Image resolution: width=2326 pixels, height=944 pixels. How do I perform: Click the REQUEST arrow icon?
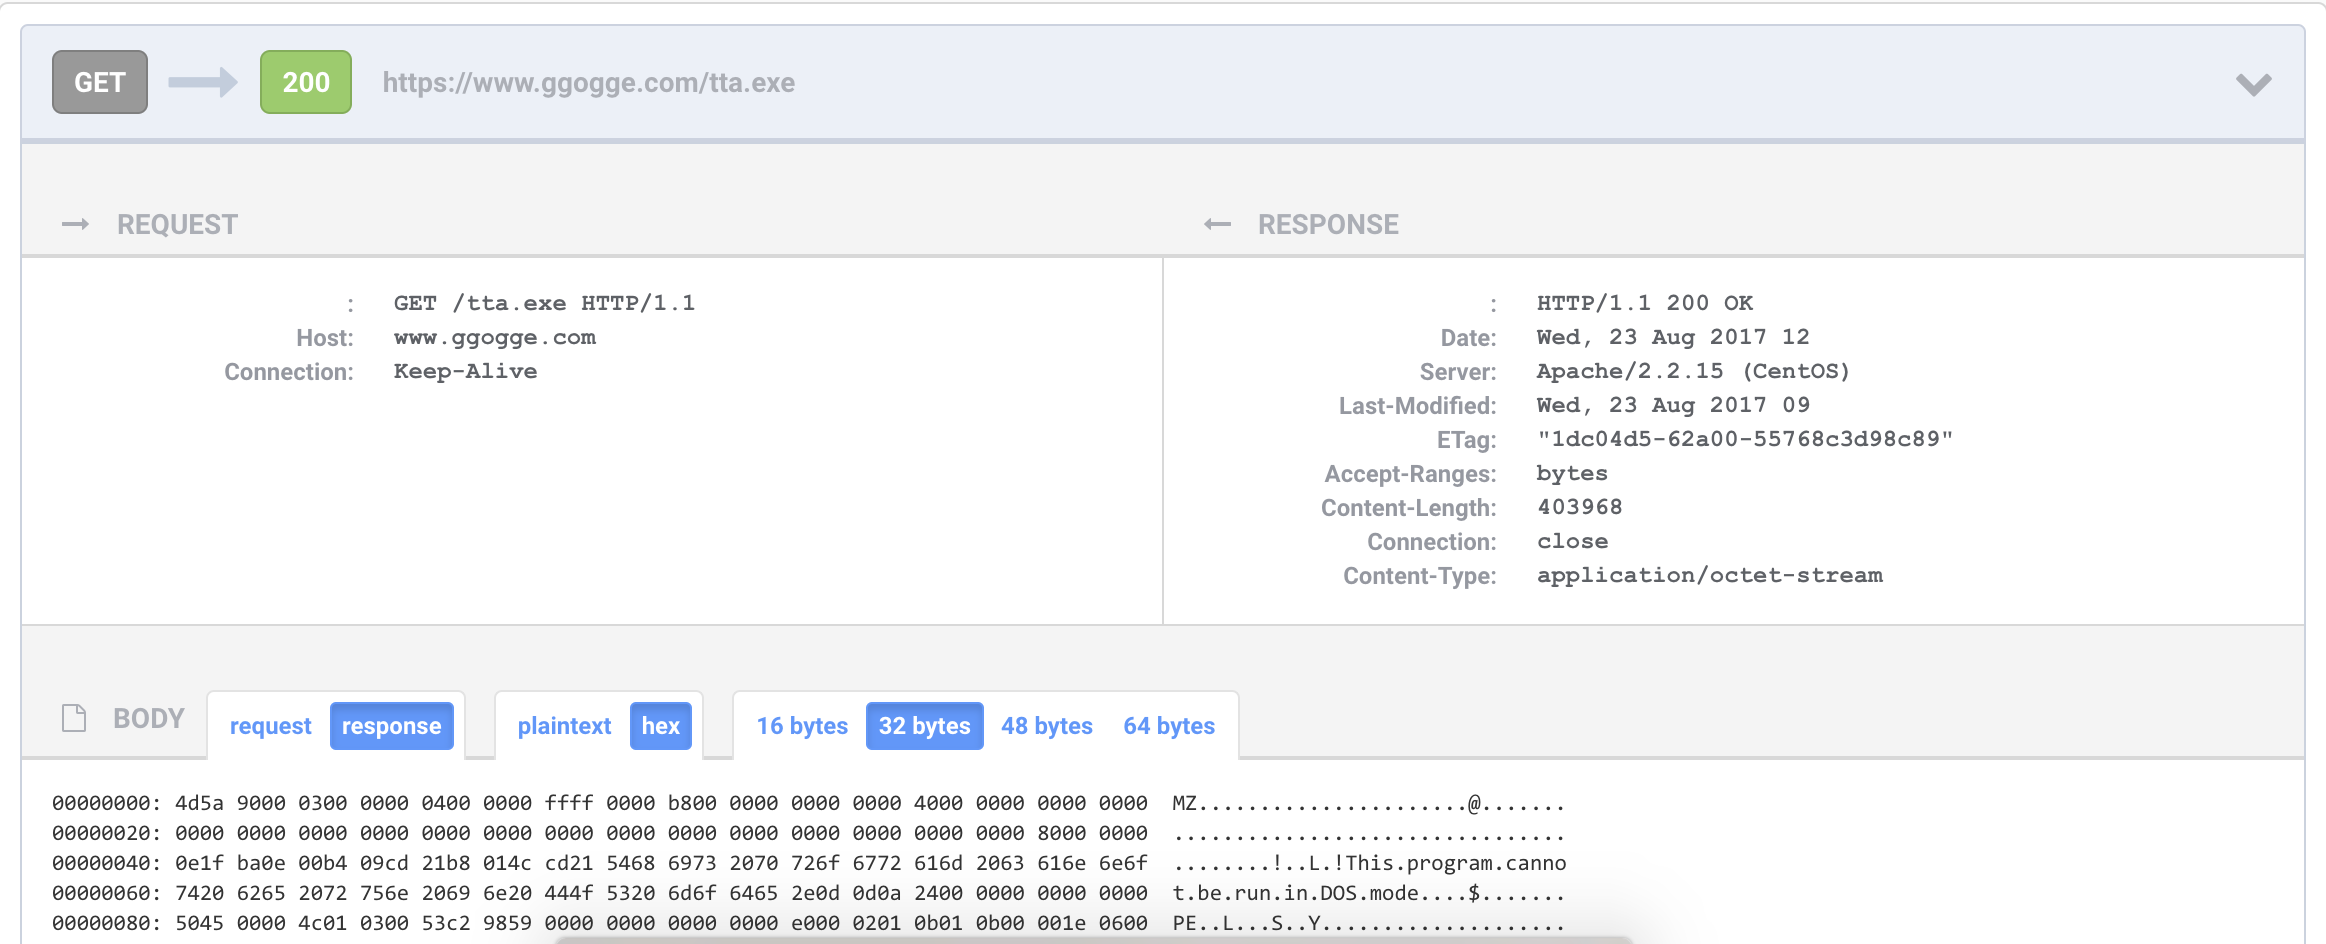[x=77, y=224]
